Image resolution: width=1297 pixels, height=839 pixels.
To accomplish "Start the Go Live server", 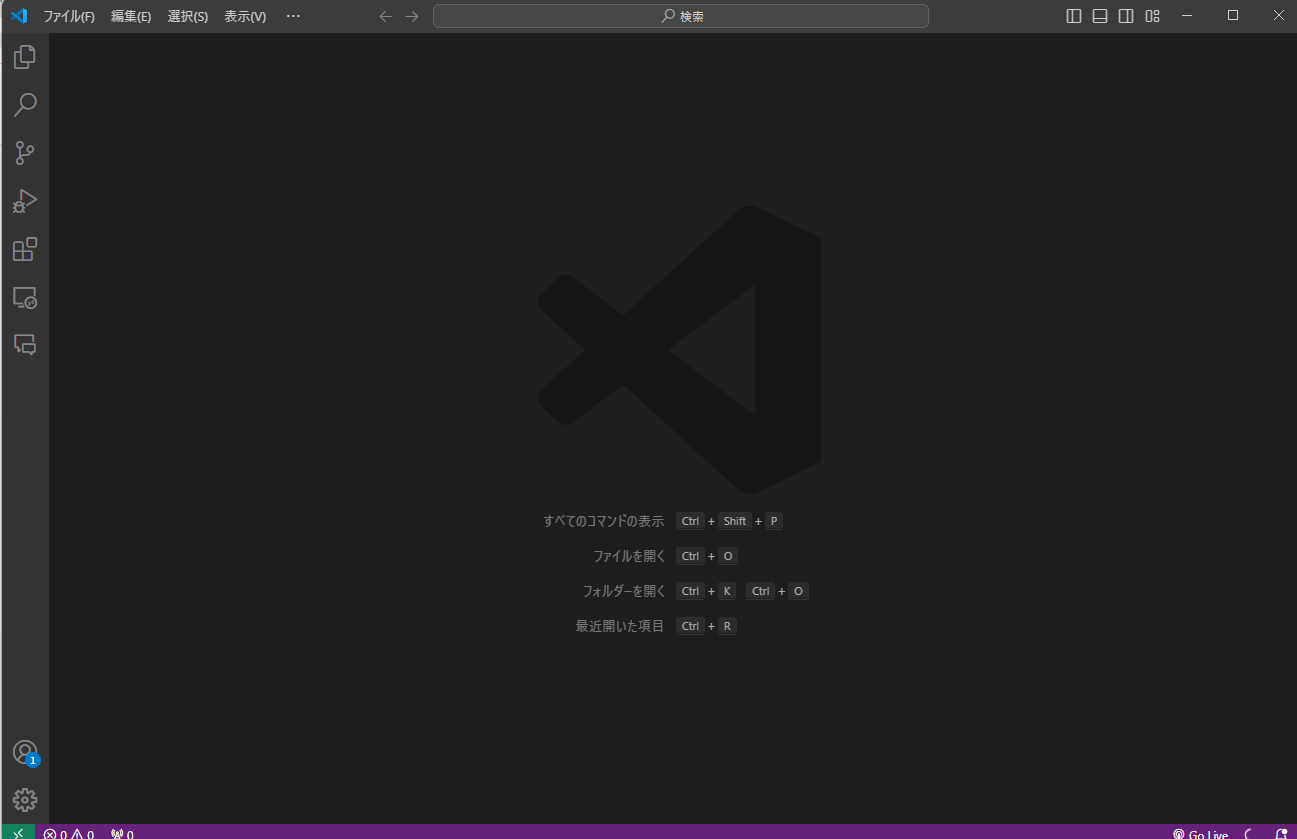I will coord(1201,833).
